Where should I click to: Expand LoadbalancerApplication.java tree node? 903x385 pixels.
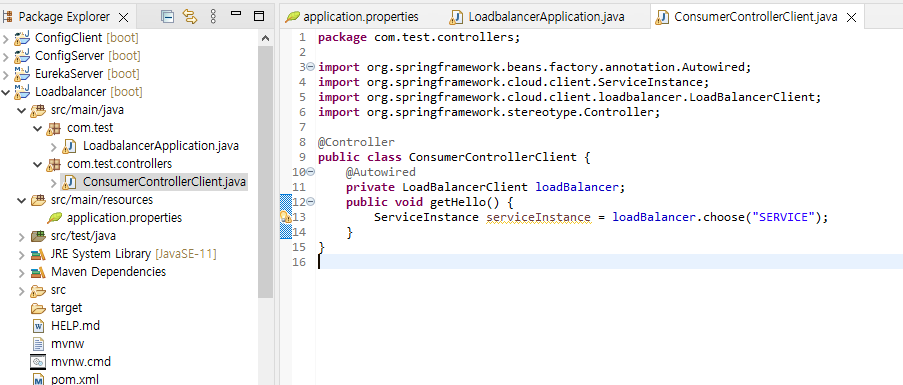tap(54, 146)
